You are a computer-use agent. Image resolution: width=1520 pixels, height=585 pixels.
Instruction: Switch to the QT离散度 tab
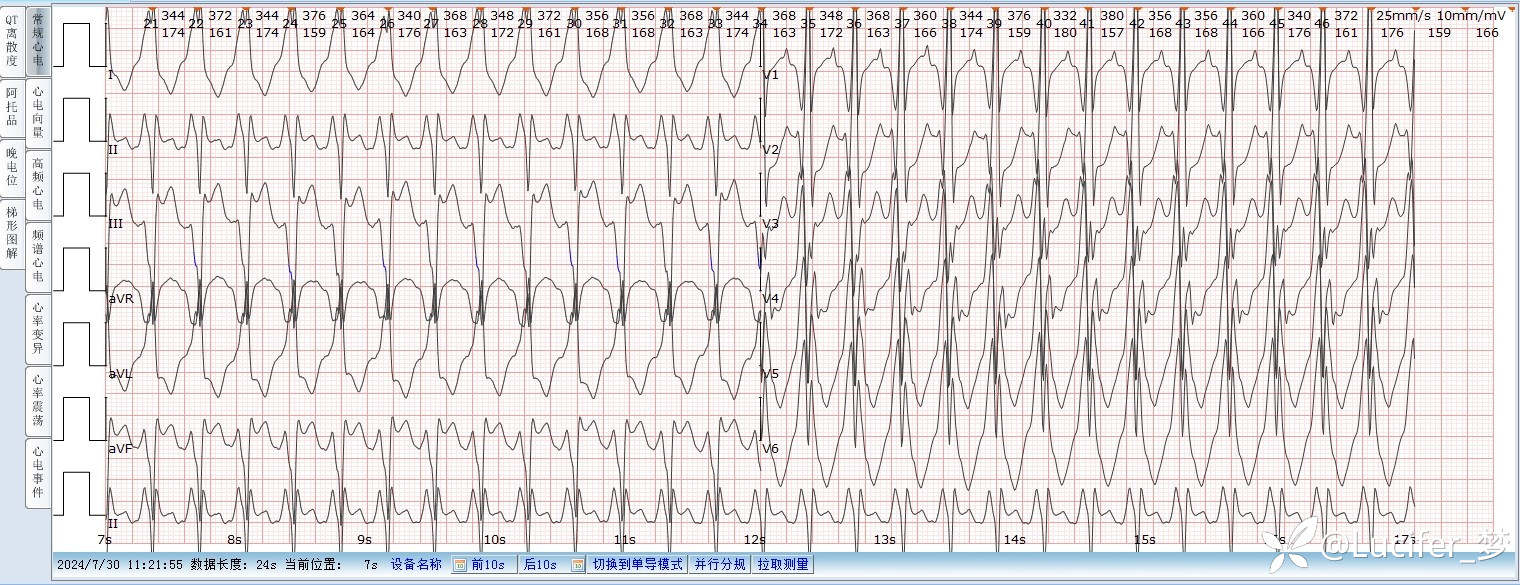pos(12,40)
